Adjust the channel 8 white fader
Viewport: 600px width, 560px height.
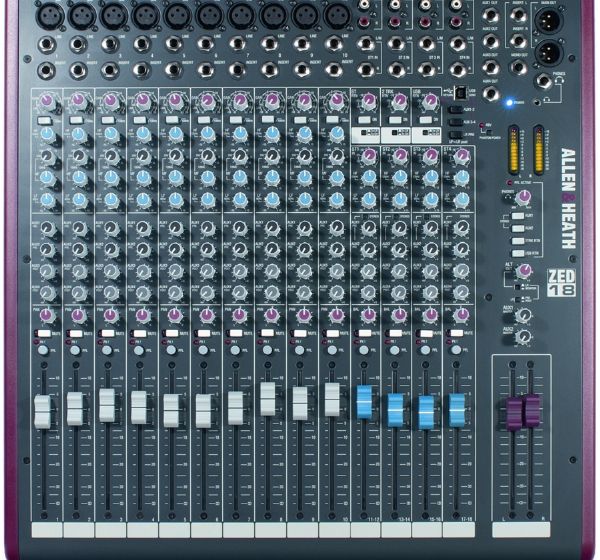coord(267,399)
